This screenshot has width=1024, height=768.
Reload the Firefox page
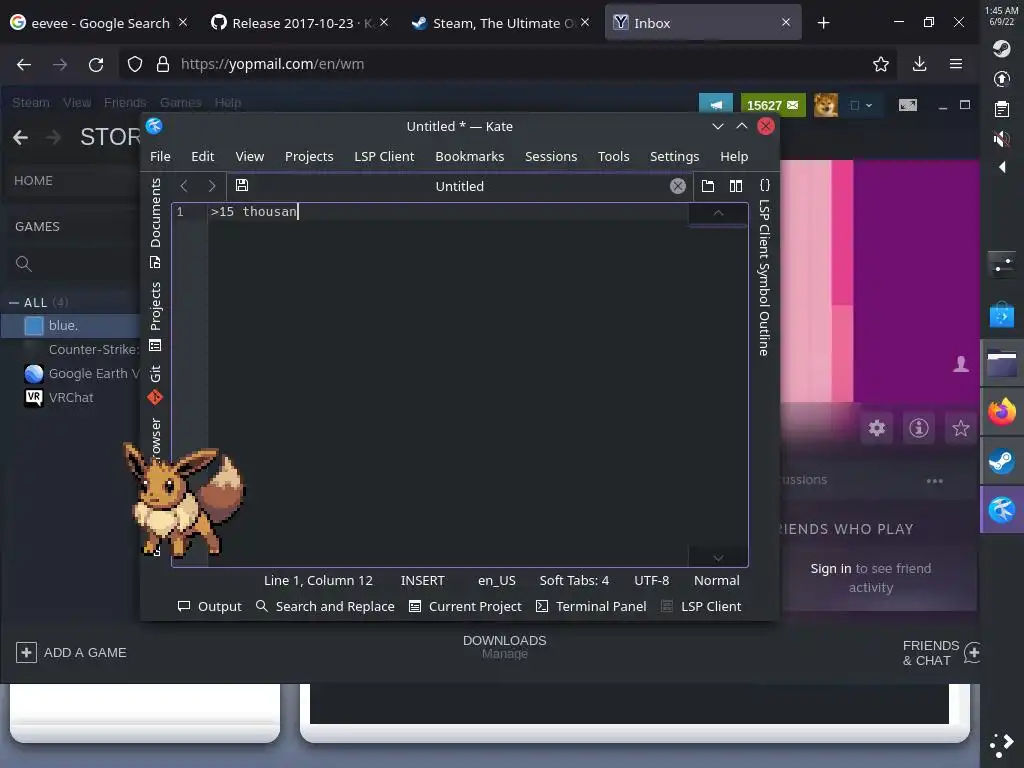click(96, 64)
